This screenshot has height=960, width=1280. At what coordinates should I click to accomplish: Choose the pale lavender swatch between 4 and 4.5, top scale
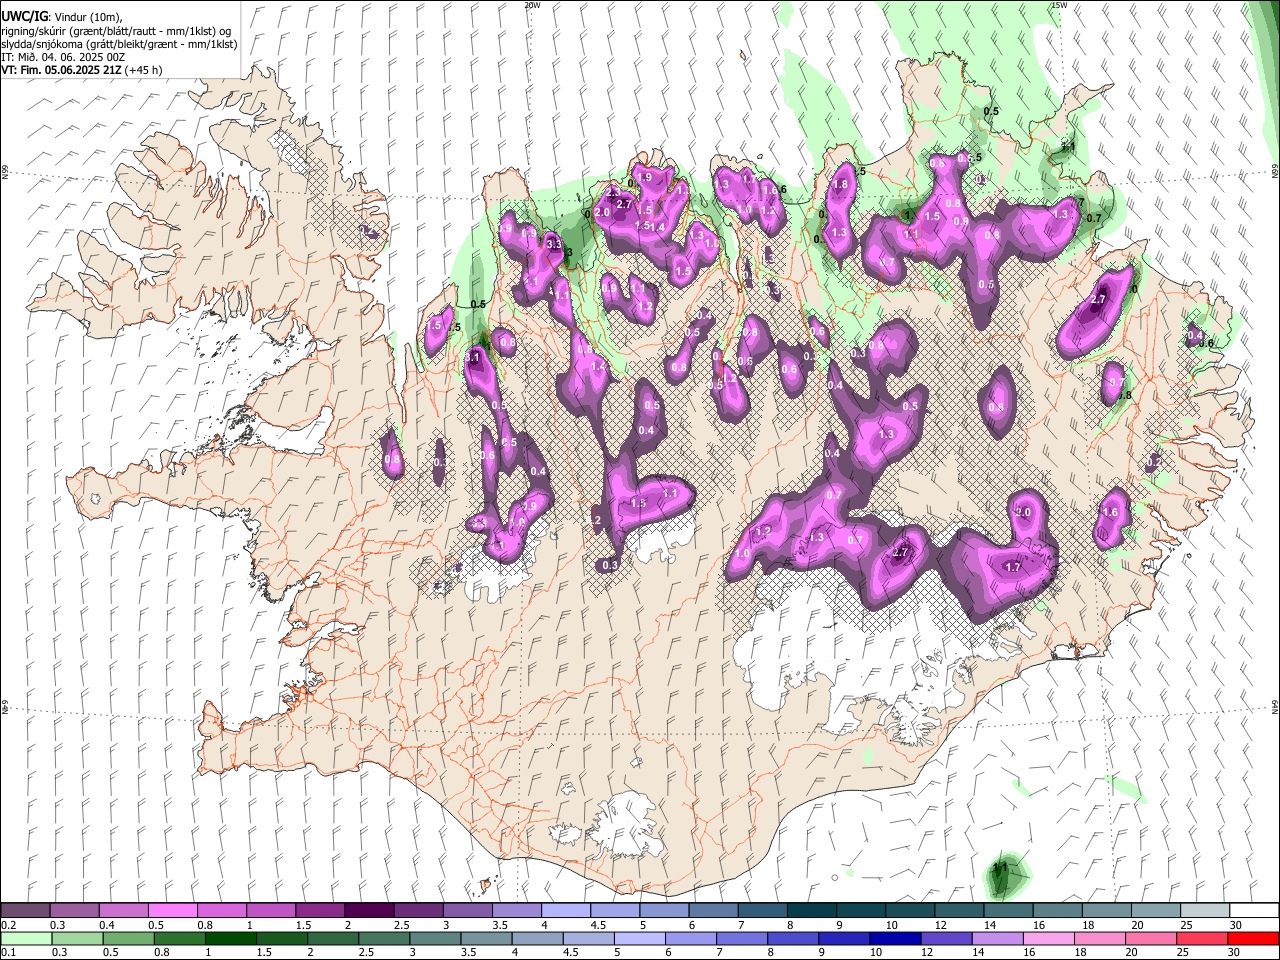[565, 911]
